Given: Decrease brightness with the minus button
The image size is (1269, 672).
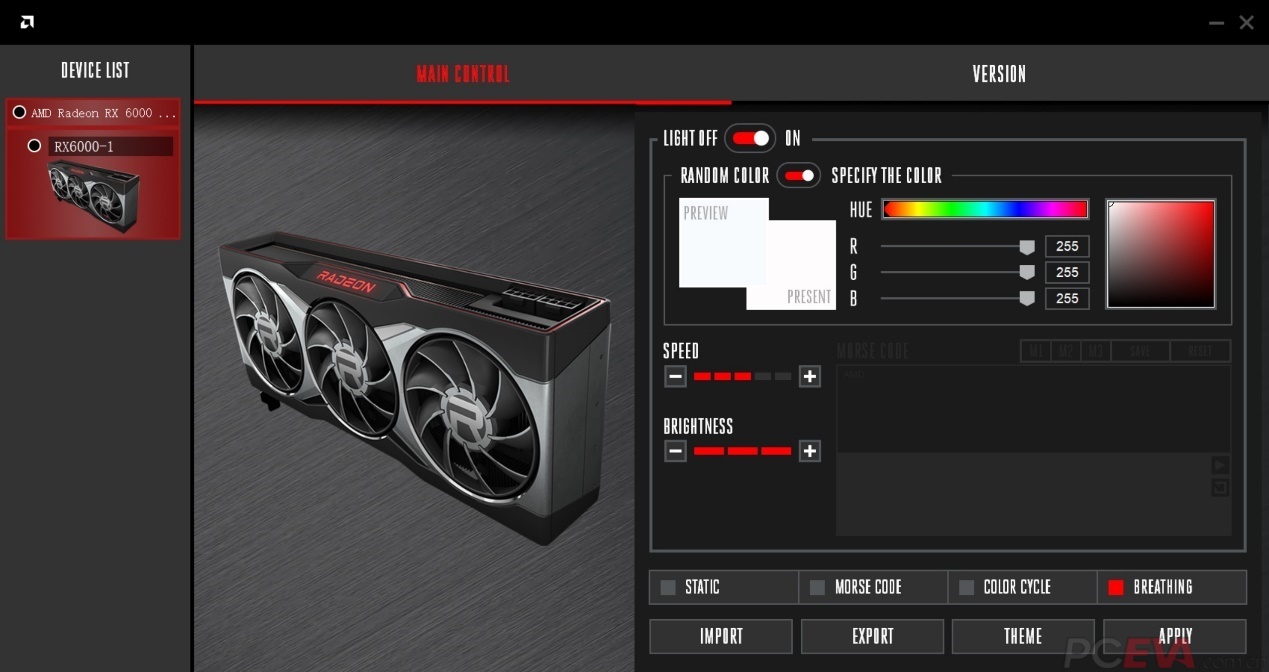Looking at the screenshot, I should coord(675,451).
